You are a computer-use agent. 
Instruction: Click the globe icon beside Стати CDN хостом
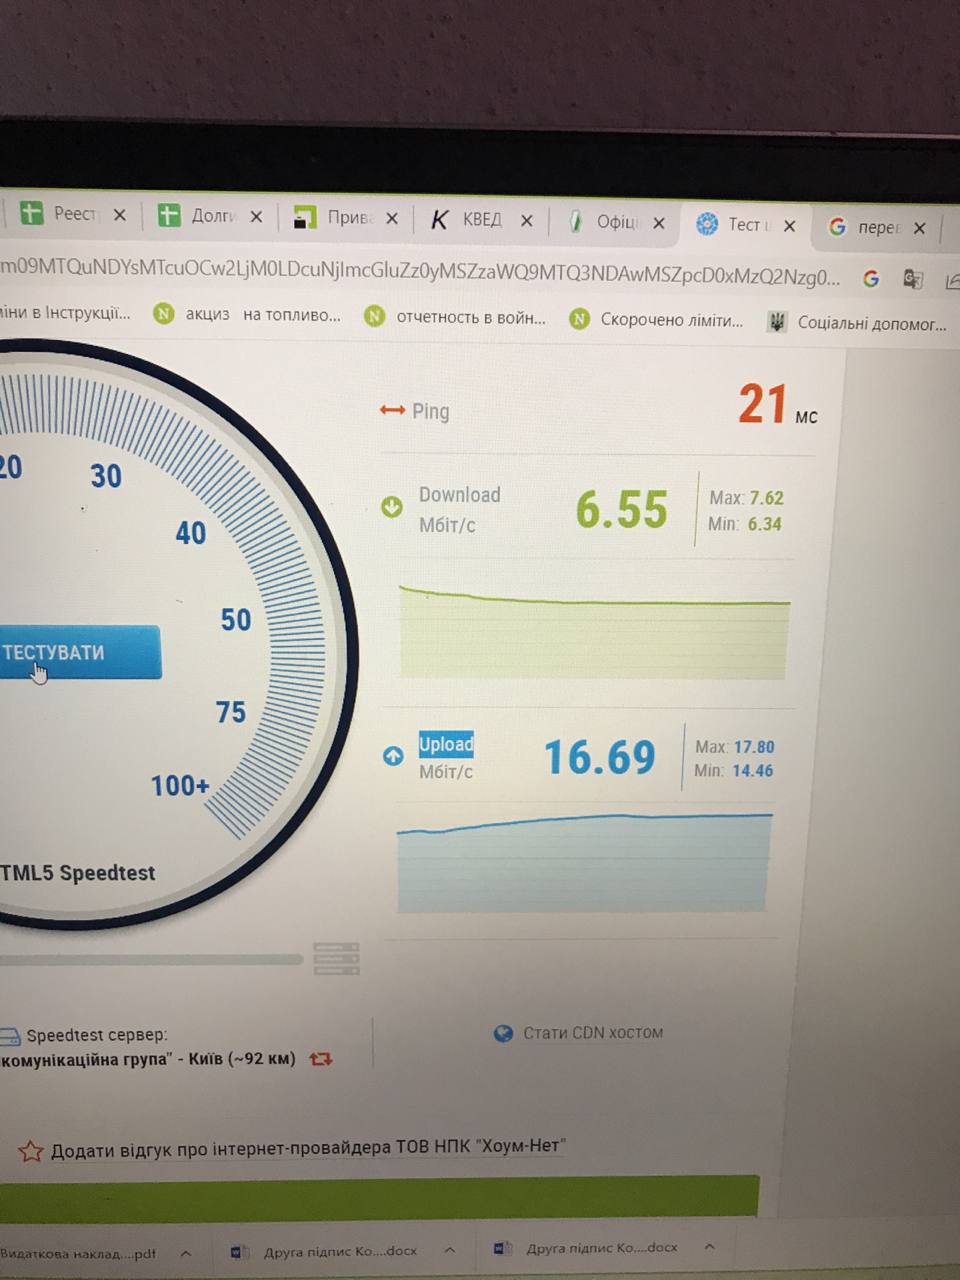(x=504, y=1033)
